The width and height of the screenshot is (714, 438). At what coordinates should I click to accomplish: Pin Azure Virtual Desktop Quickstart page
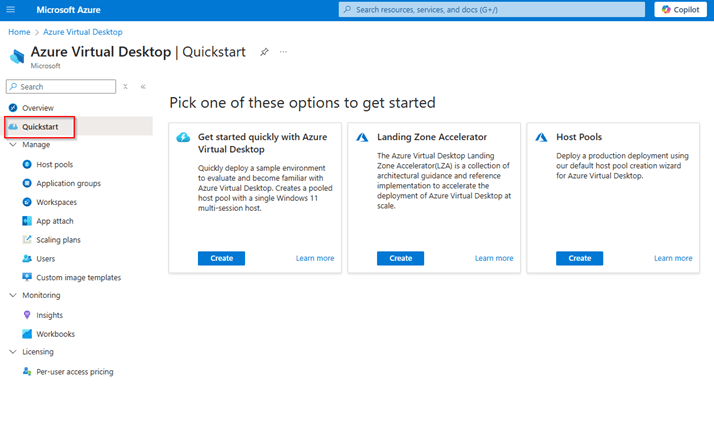(x=264, y=52)
